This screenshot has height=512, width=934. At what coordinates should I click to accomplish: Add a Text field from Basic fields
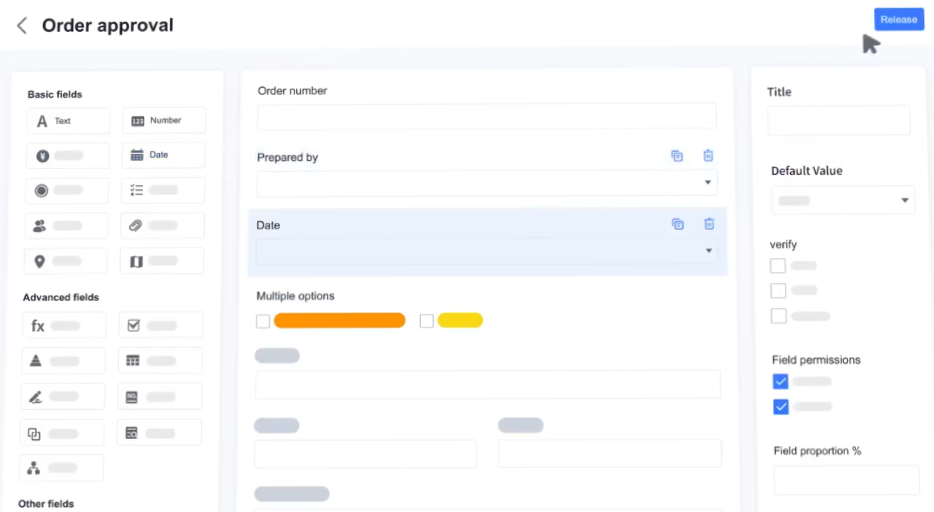point(68,121)
